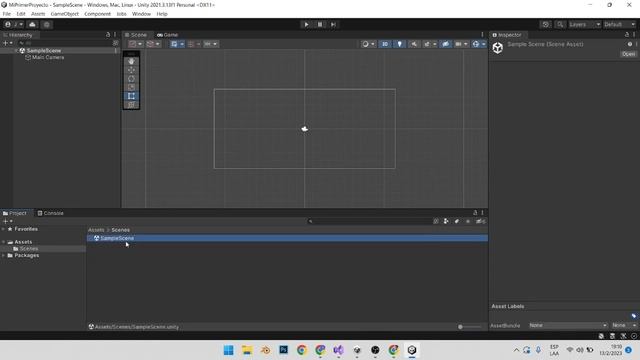Select the Move tool in Scene toolbar
The height and width of the screenshot is (360, 640).
(x=131, y=70)
